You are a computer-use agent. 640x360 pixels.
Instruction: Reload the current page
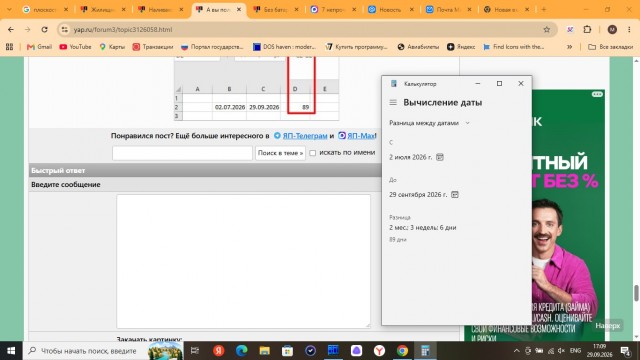44,29
